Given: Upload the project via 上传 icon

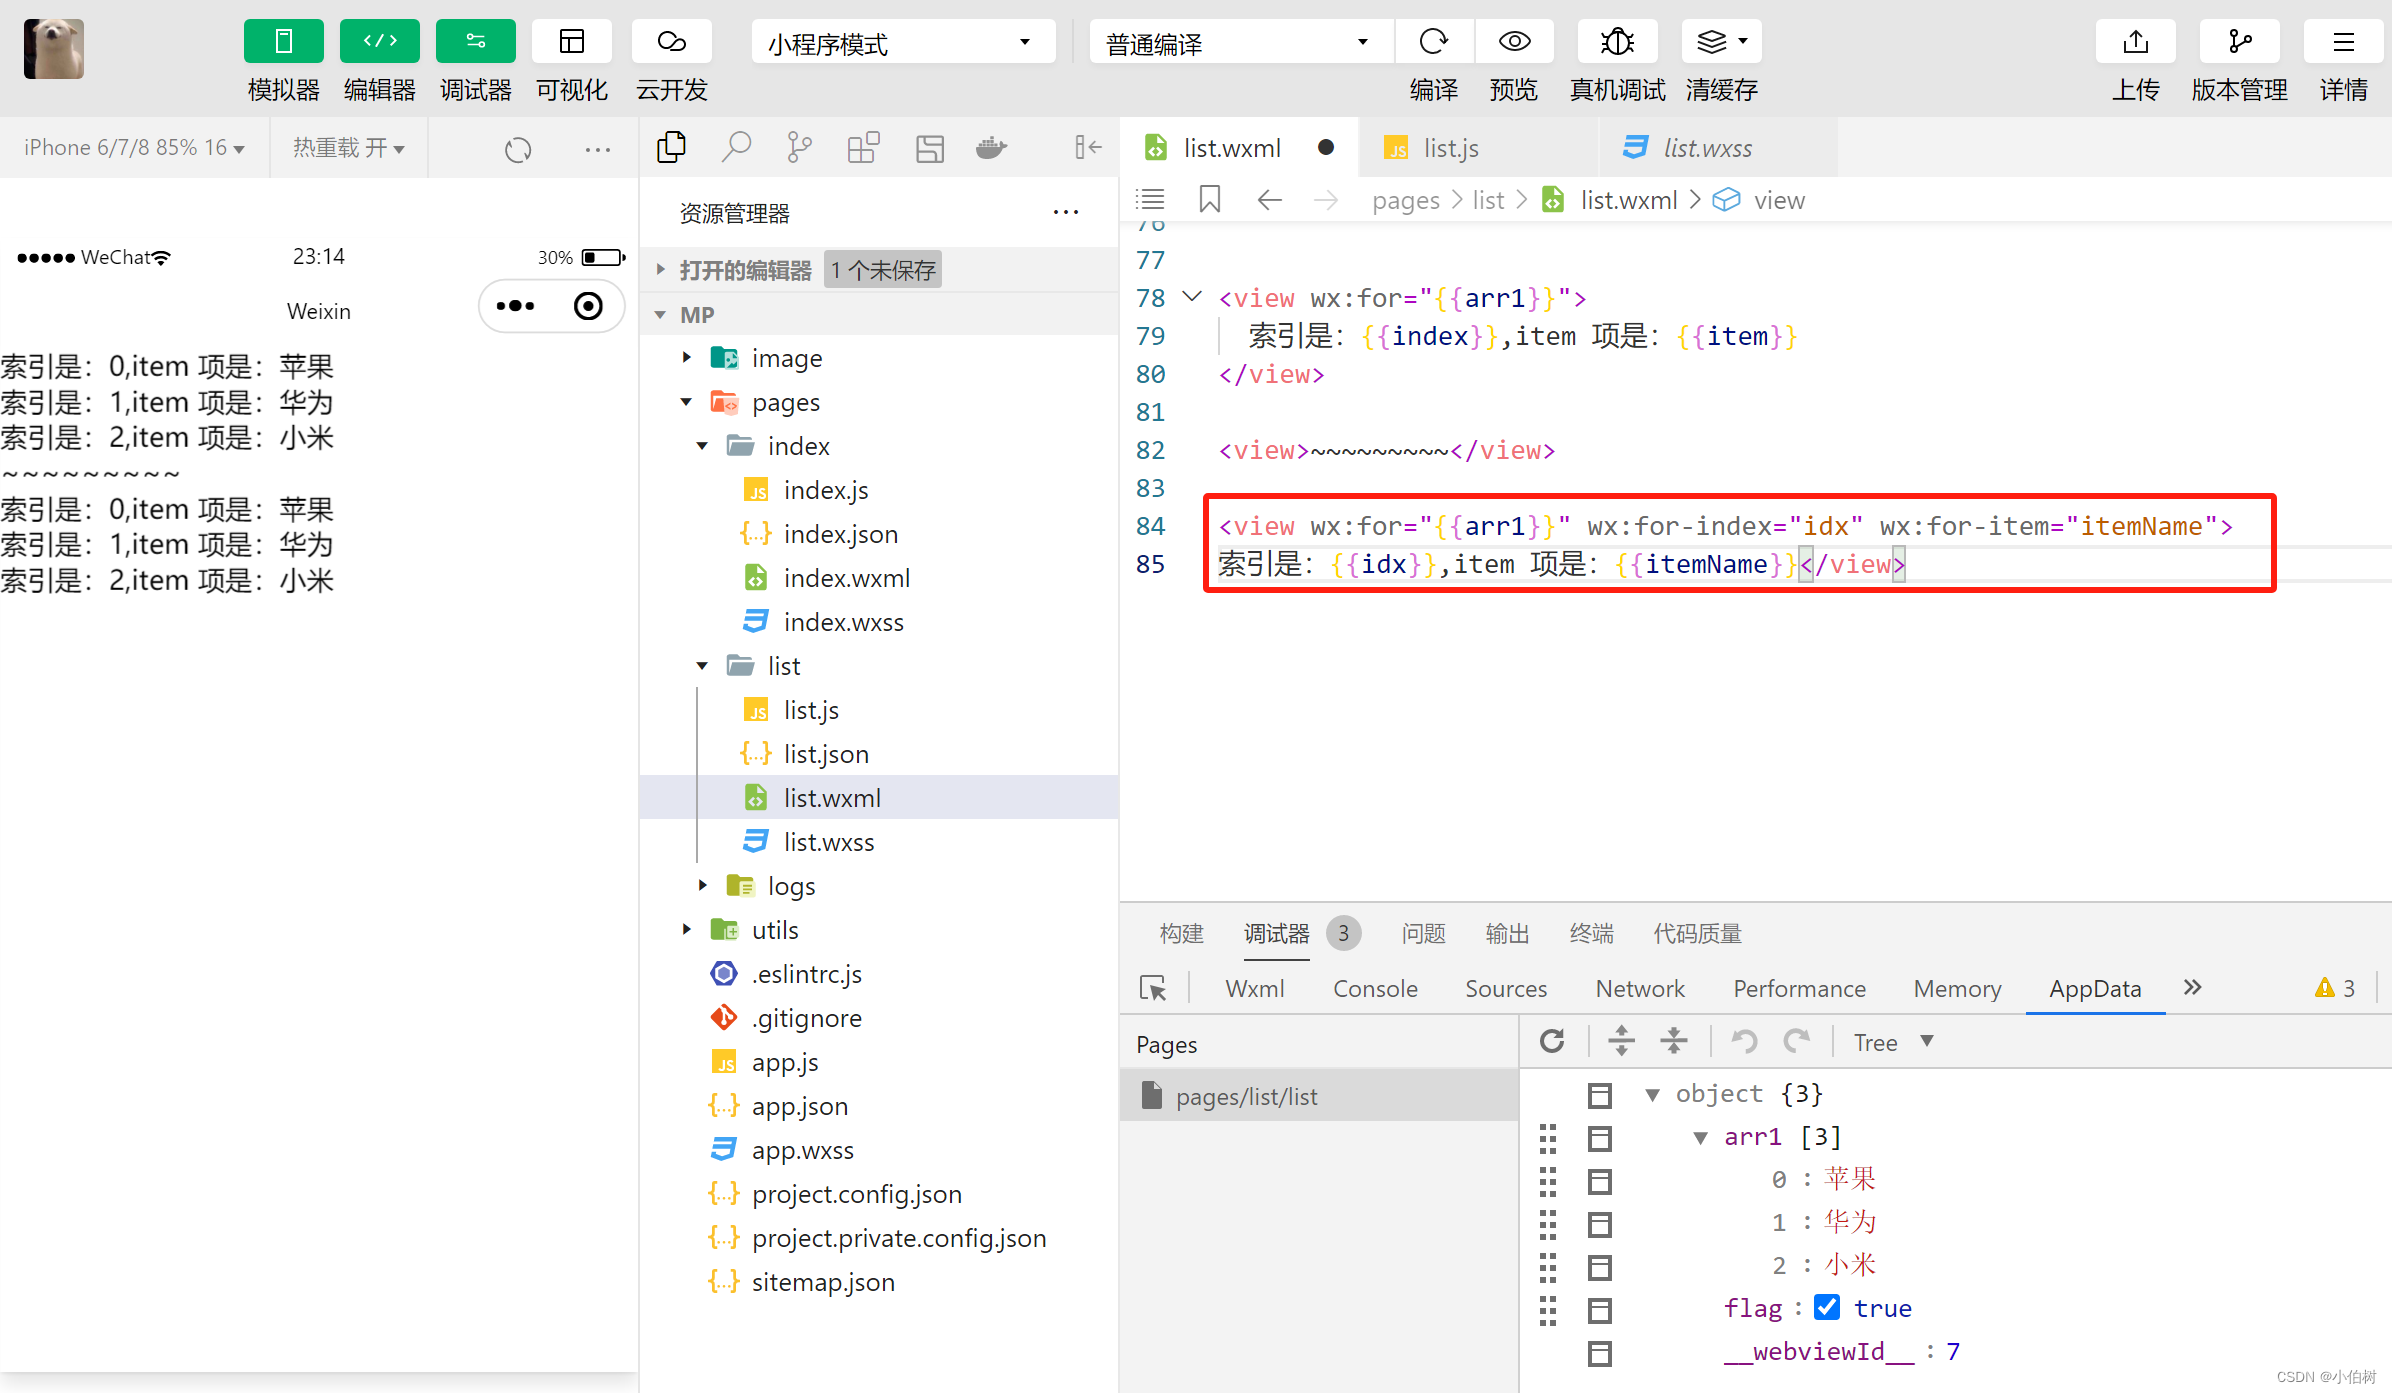Looking at the screenshot, I should (x=2135, y=41).
